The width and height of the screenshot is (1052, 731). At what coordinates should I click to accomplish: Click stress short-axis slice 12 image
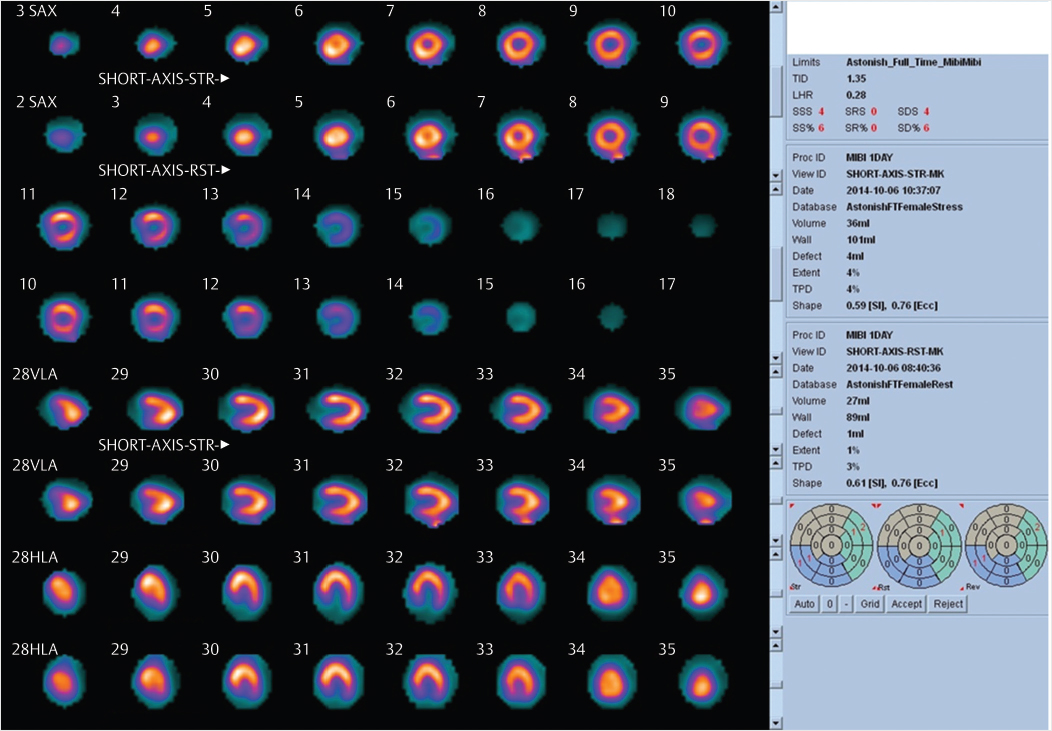point(149,226)
